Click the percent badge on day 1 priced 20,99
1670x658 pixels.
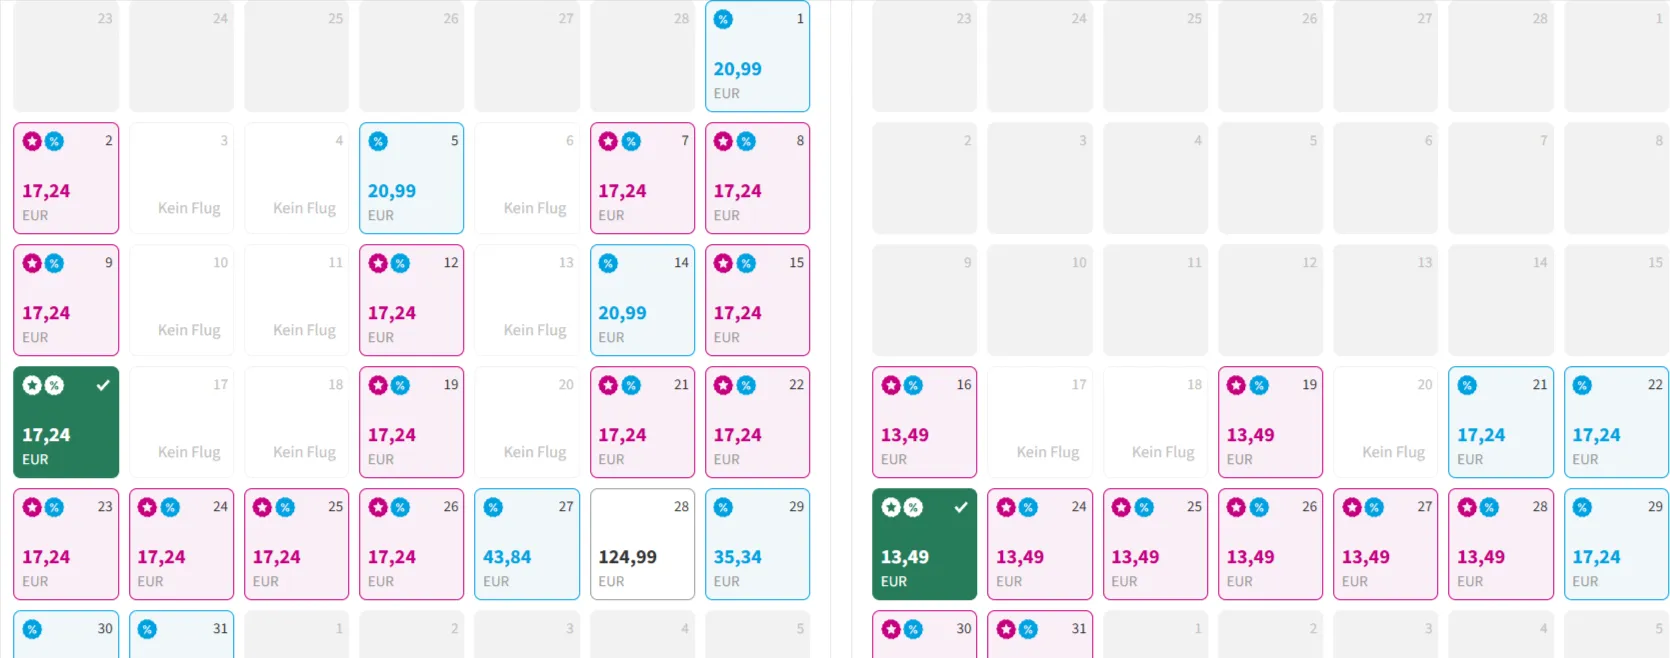click(x=723, y=18)
